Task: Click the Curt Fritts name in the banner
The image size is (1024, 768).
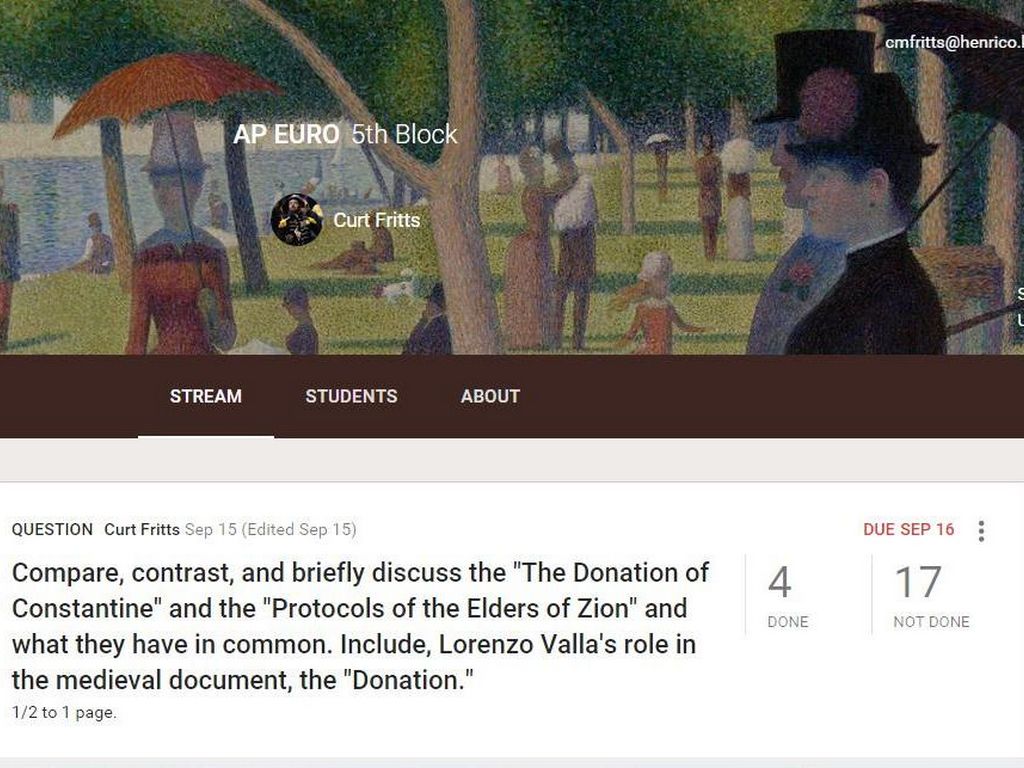Action: (x=377, y=220)
